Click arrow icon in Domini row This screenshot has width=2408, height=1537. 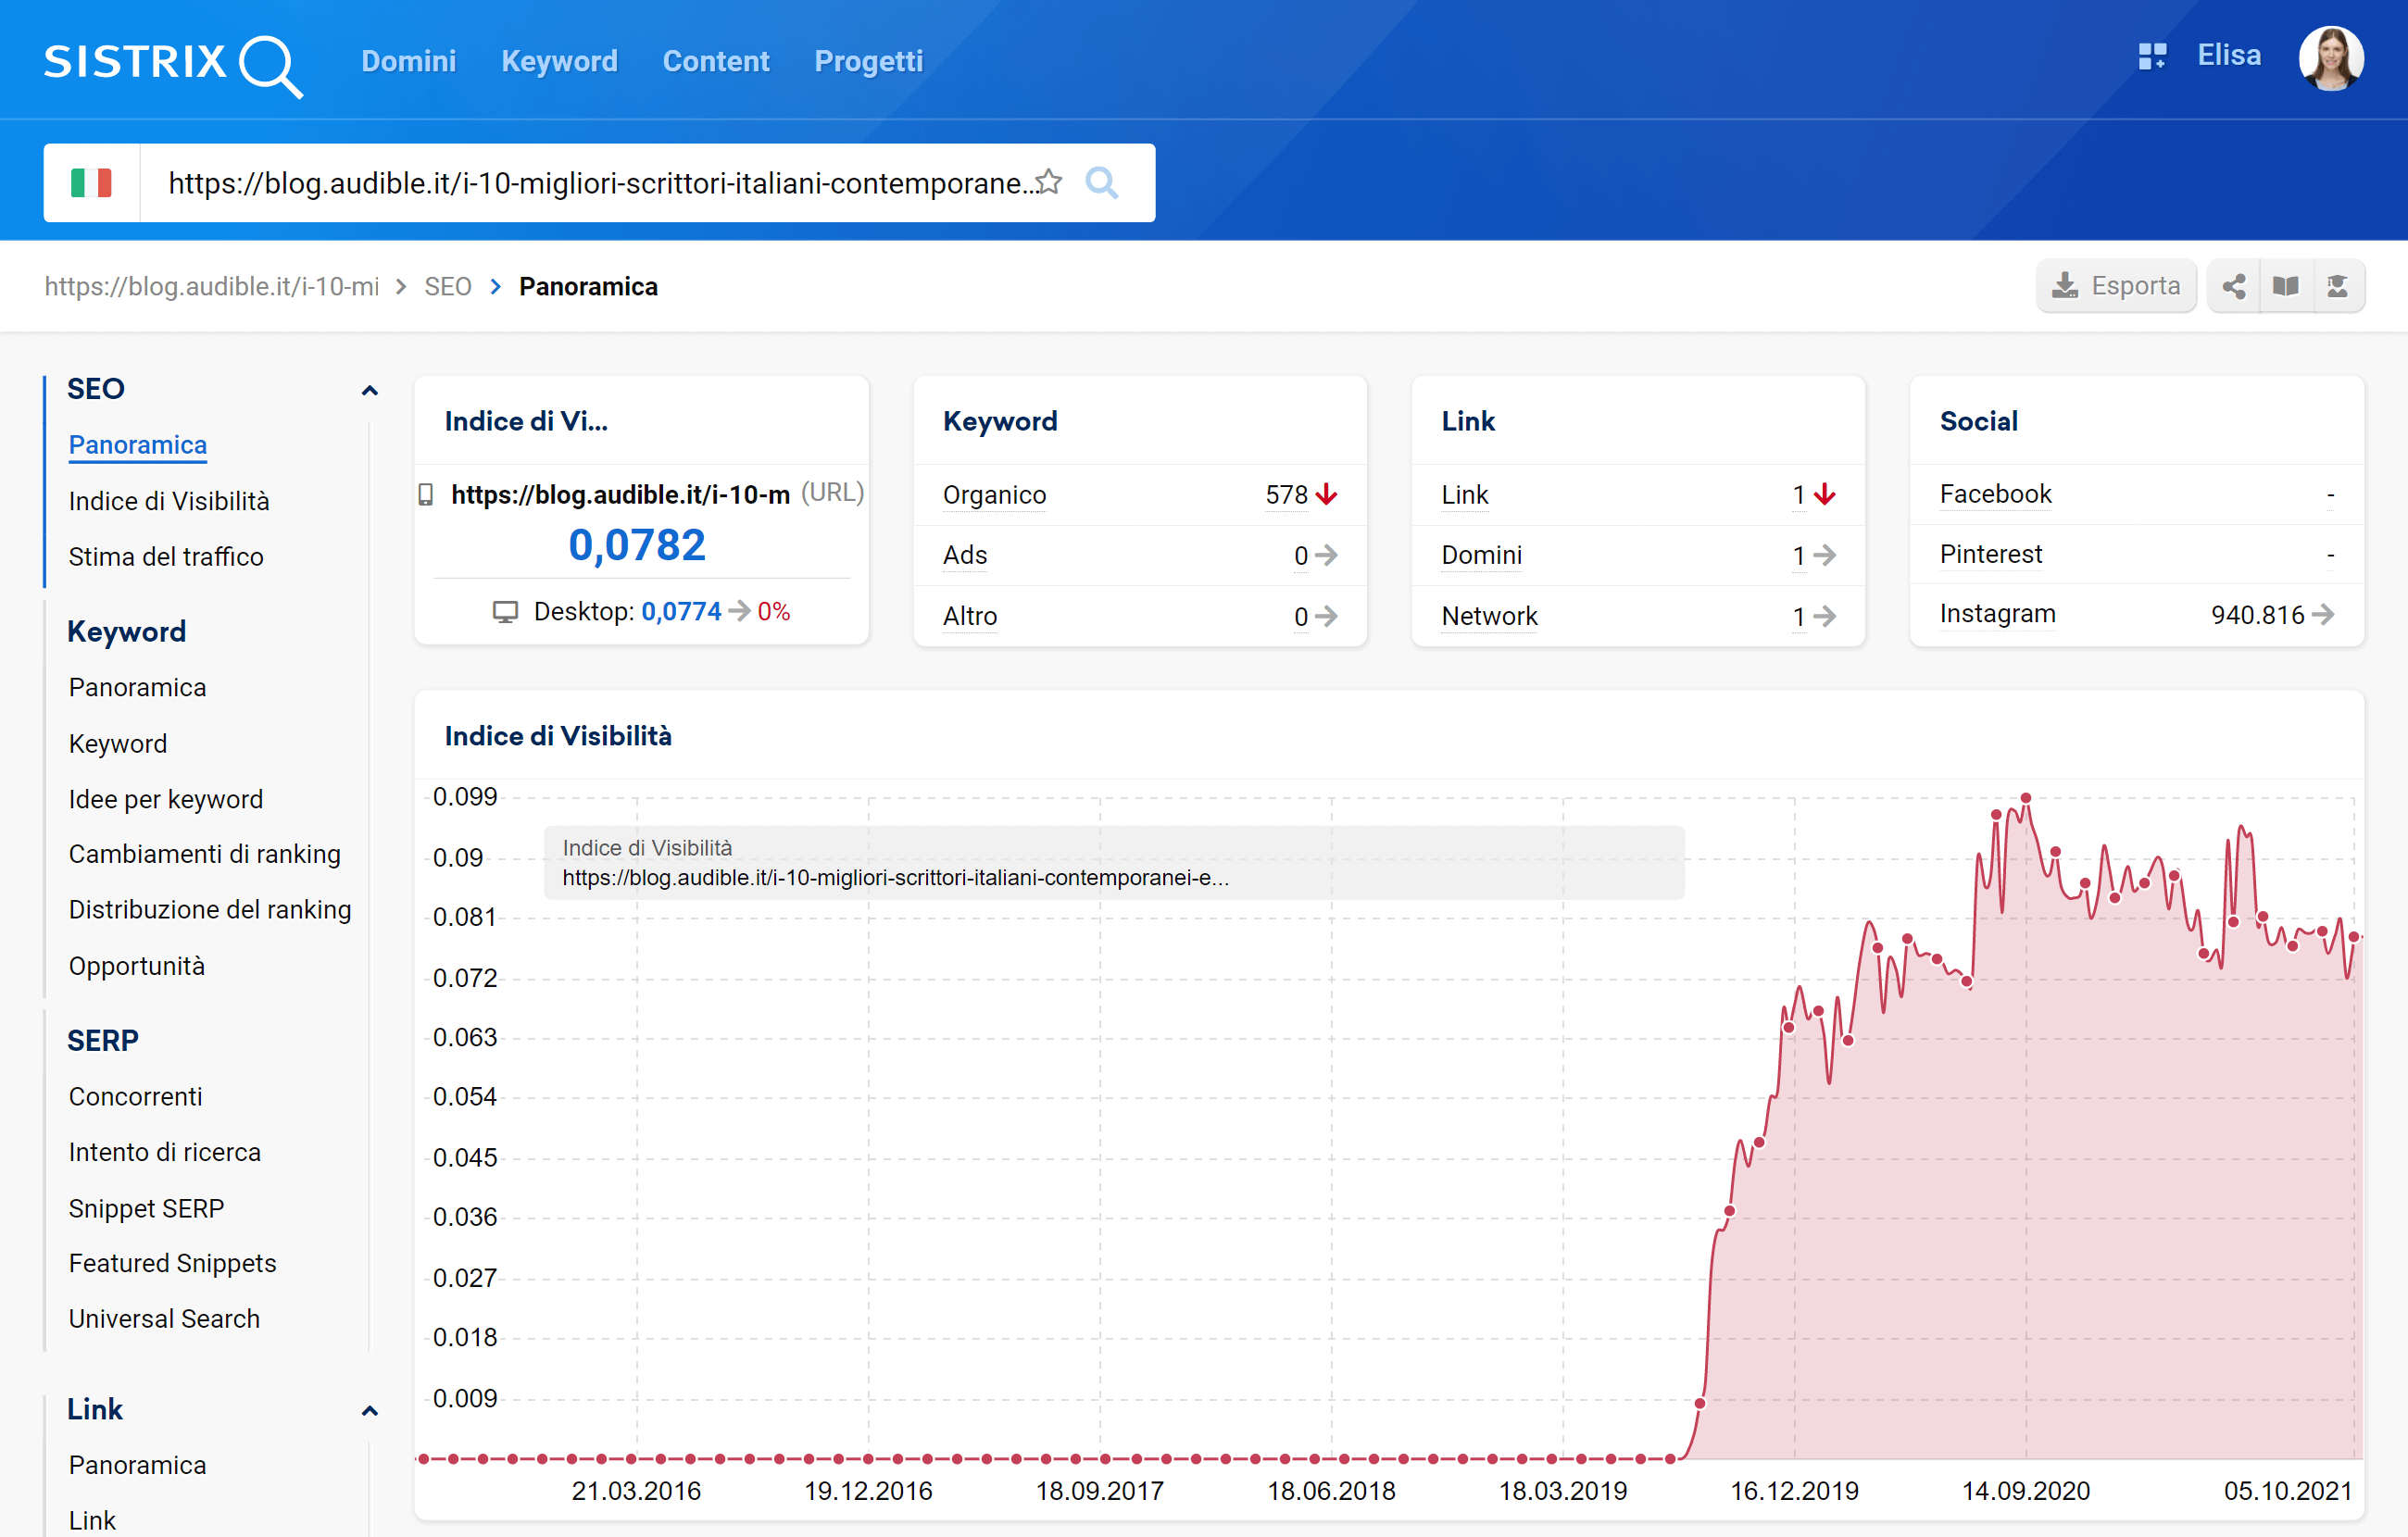click(1825, 555)
